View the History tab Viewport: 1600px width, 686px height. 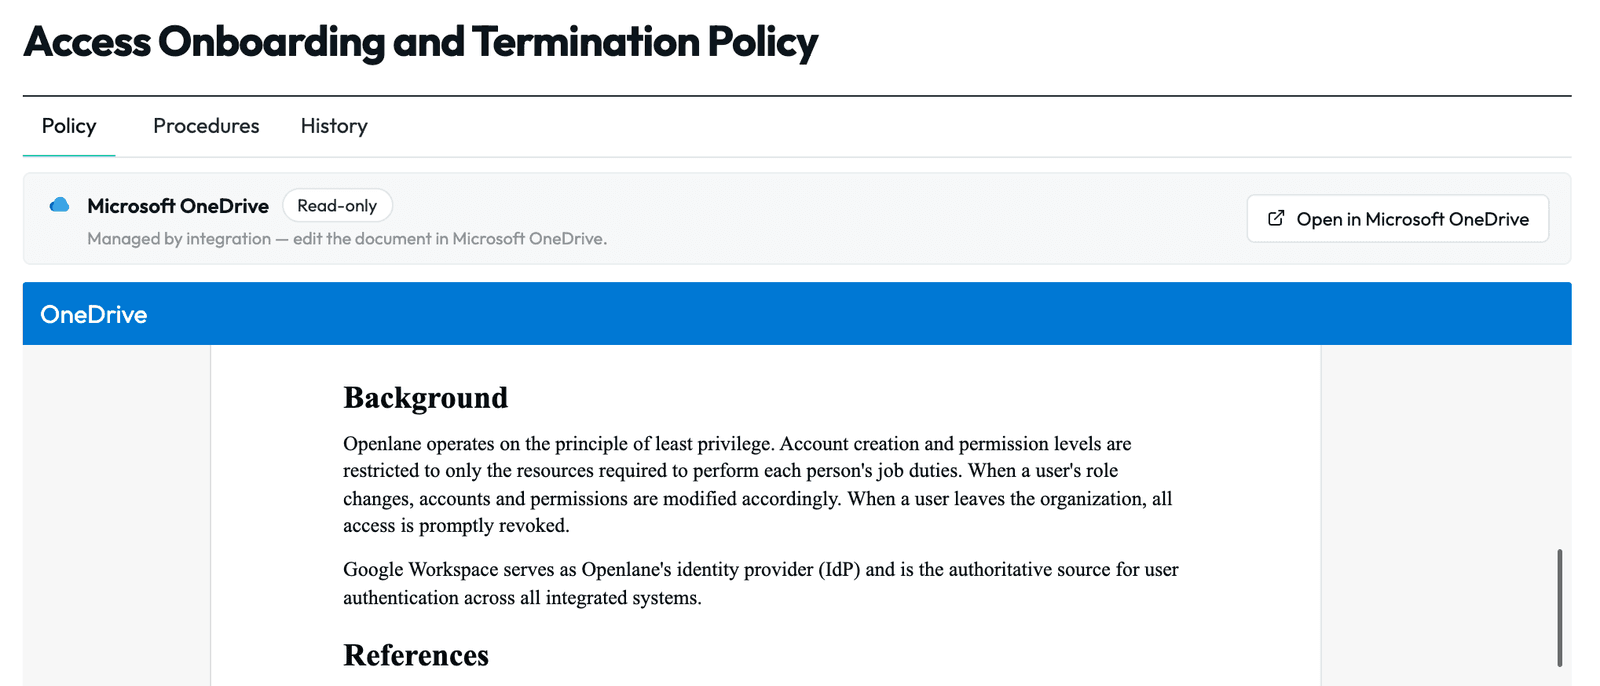click(334, 126)
